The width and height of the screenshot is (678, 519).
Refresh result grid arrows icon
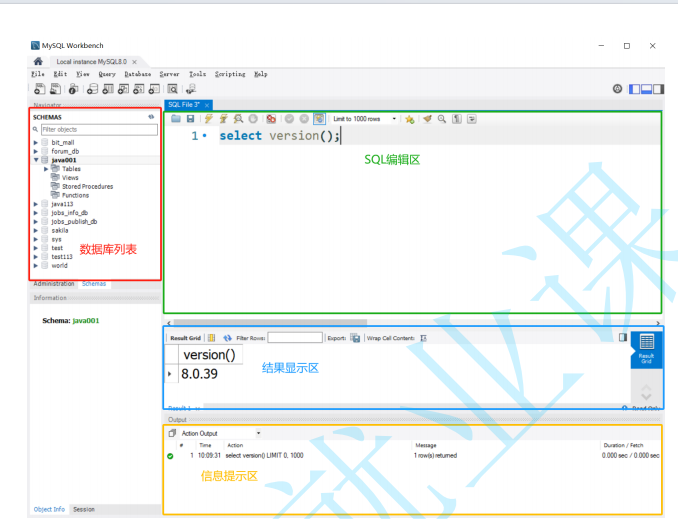(x=227, y=338)
